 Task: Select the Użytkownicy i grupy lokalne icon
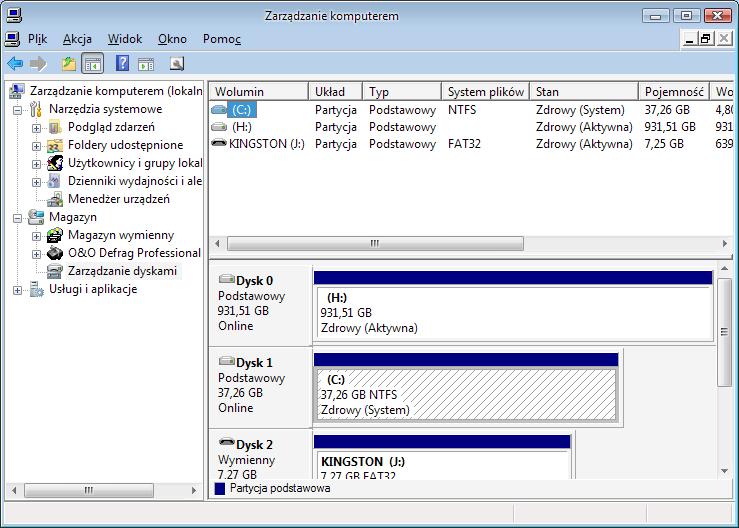[x=55, y=163]
